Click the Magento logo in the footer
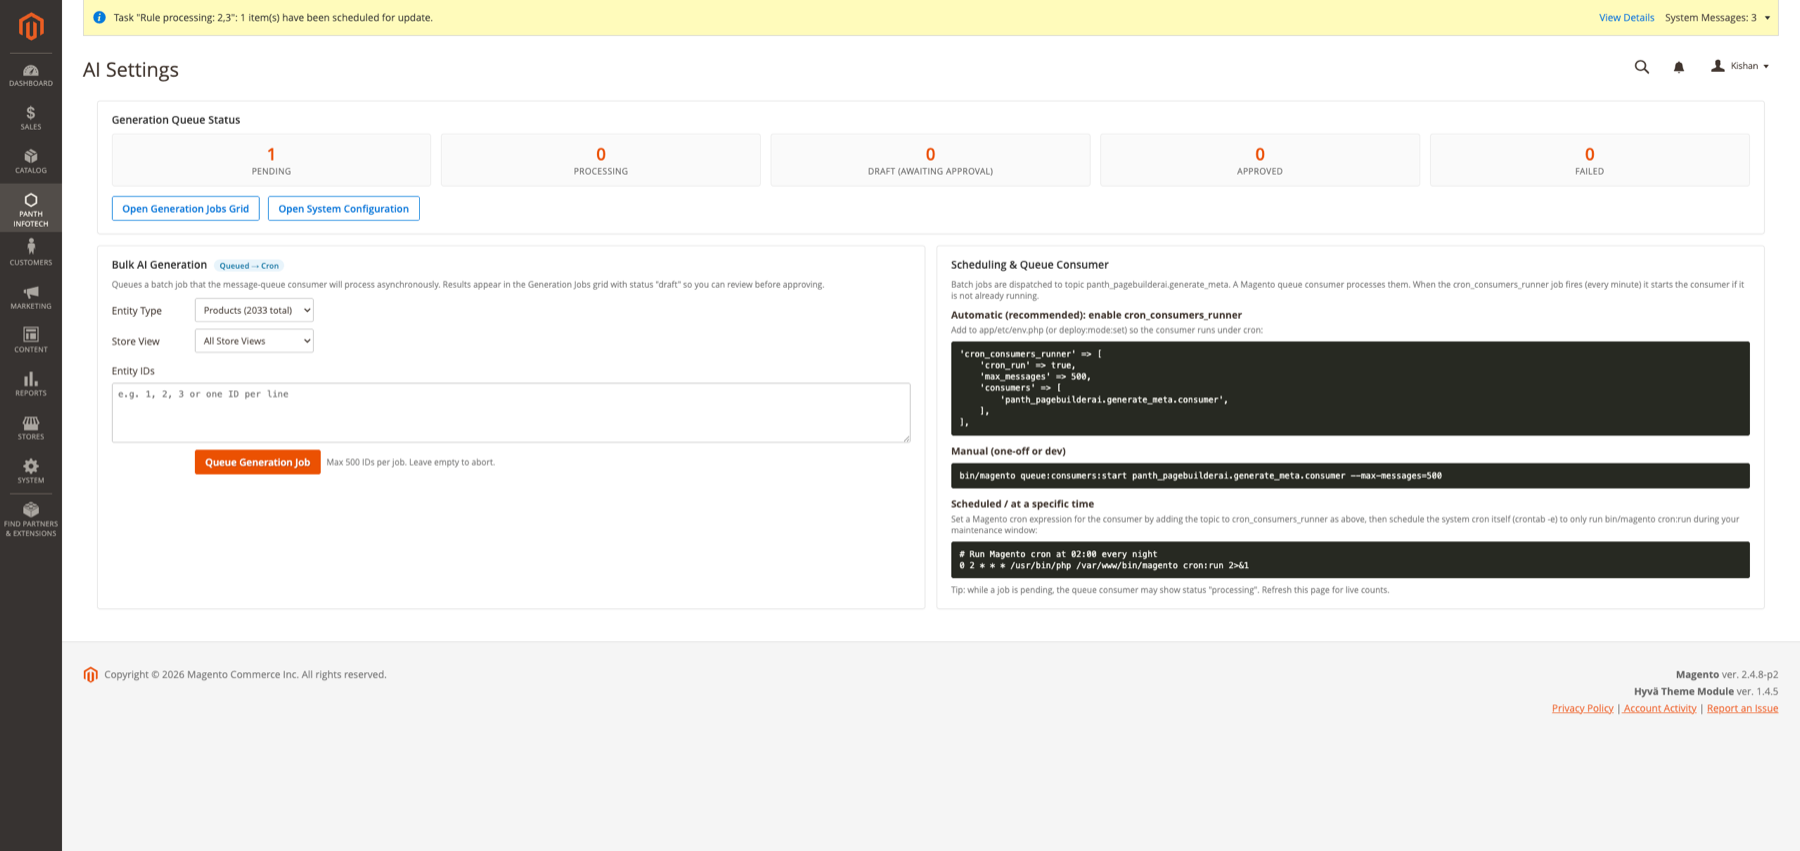 click(91, 675)
